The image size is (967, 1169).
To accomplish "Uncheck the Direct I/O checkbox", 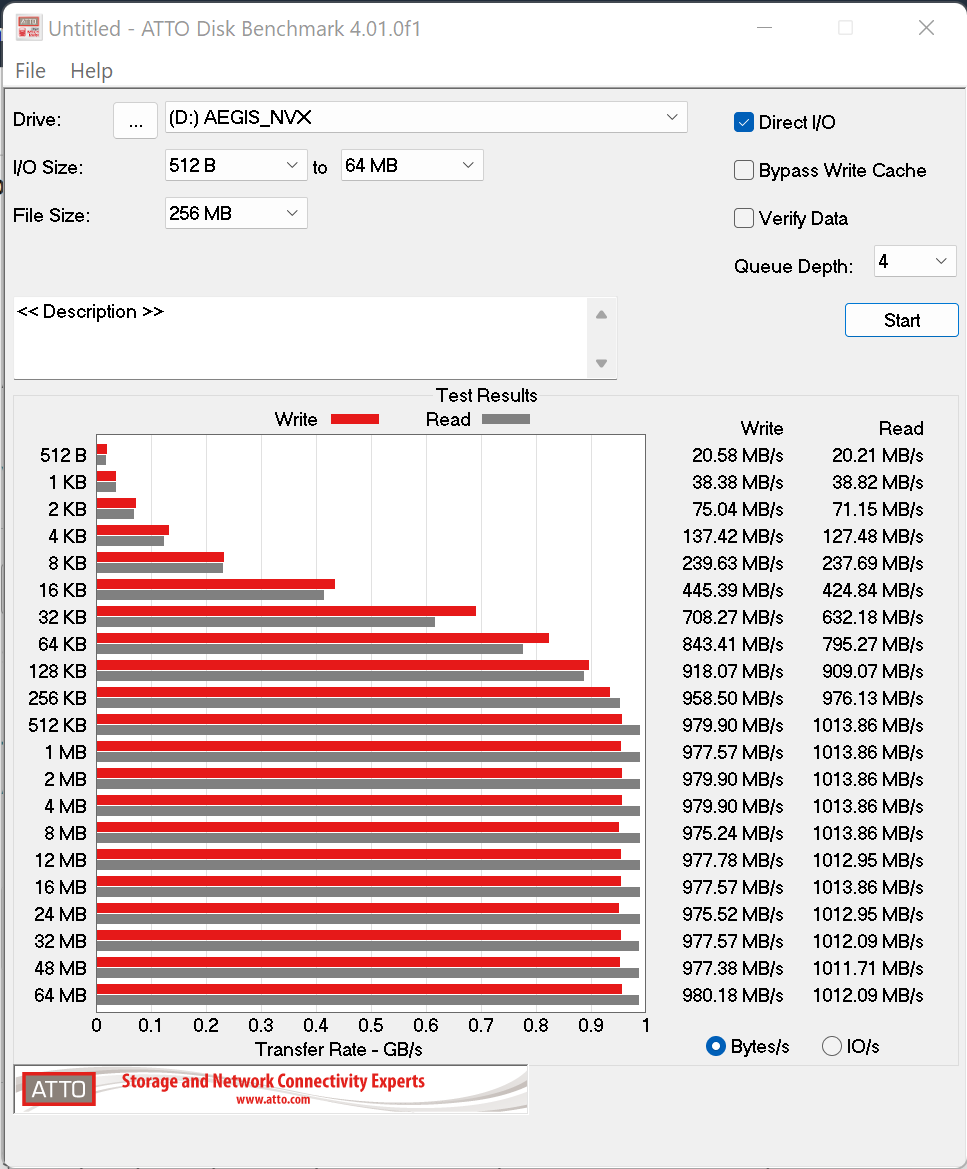I will click(x=744, y=122).
